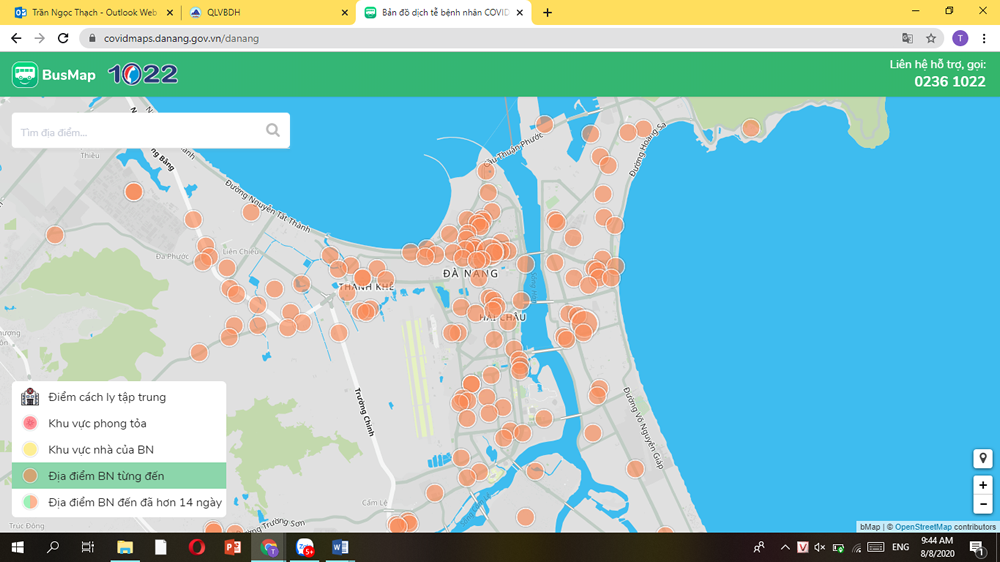Open PowerPoint from the Windows taskbar
The image size is (1000, 562).
coord(233,547)
